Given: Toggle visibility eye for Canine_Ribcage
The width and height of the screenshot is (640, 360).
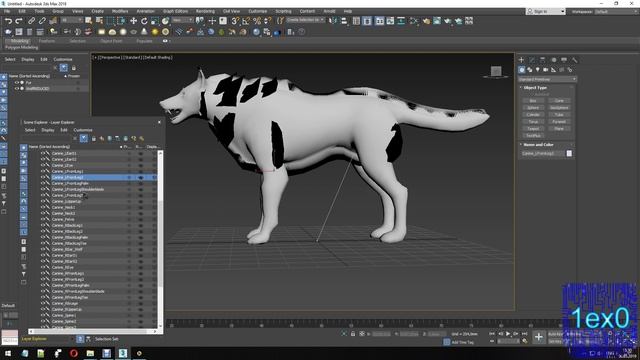Looking at the screenshot, I should click(43, 303).
